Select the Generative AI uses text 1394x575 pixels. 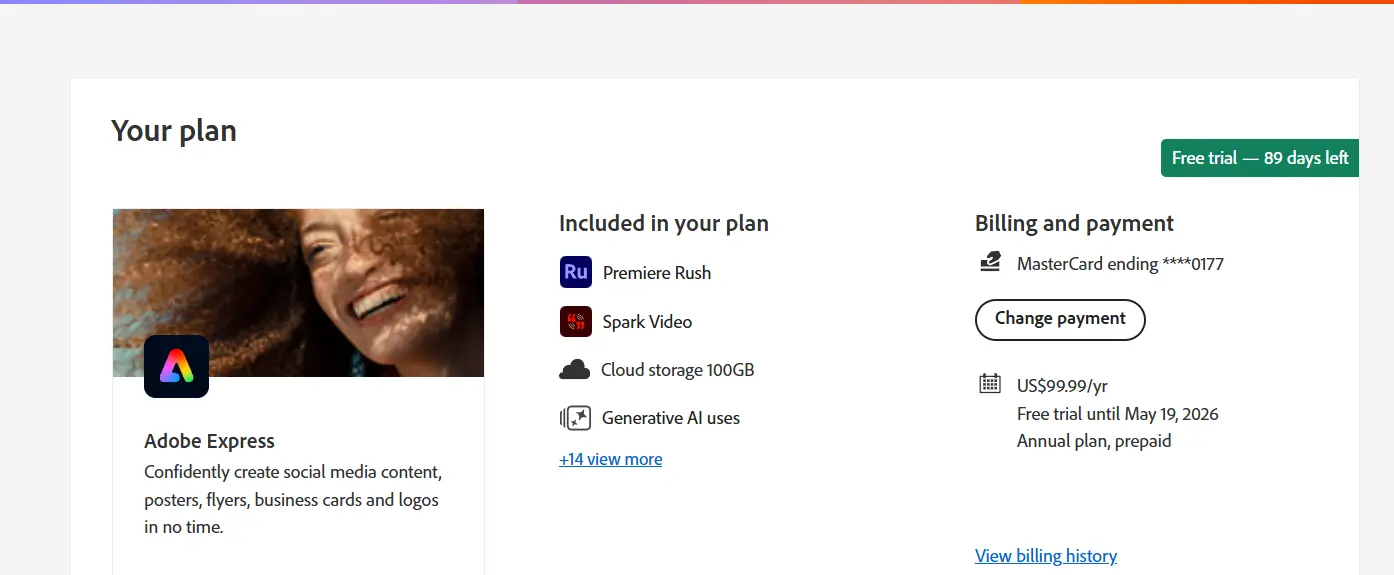(671, 418)
